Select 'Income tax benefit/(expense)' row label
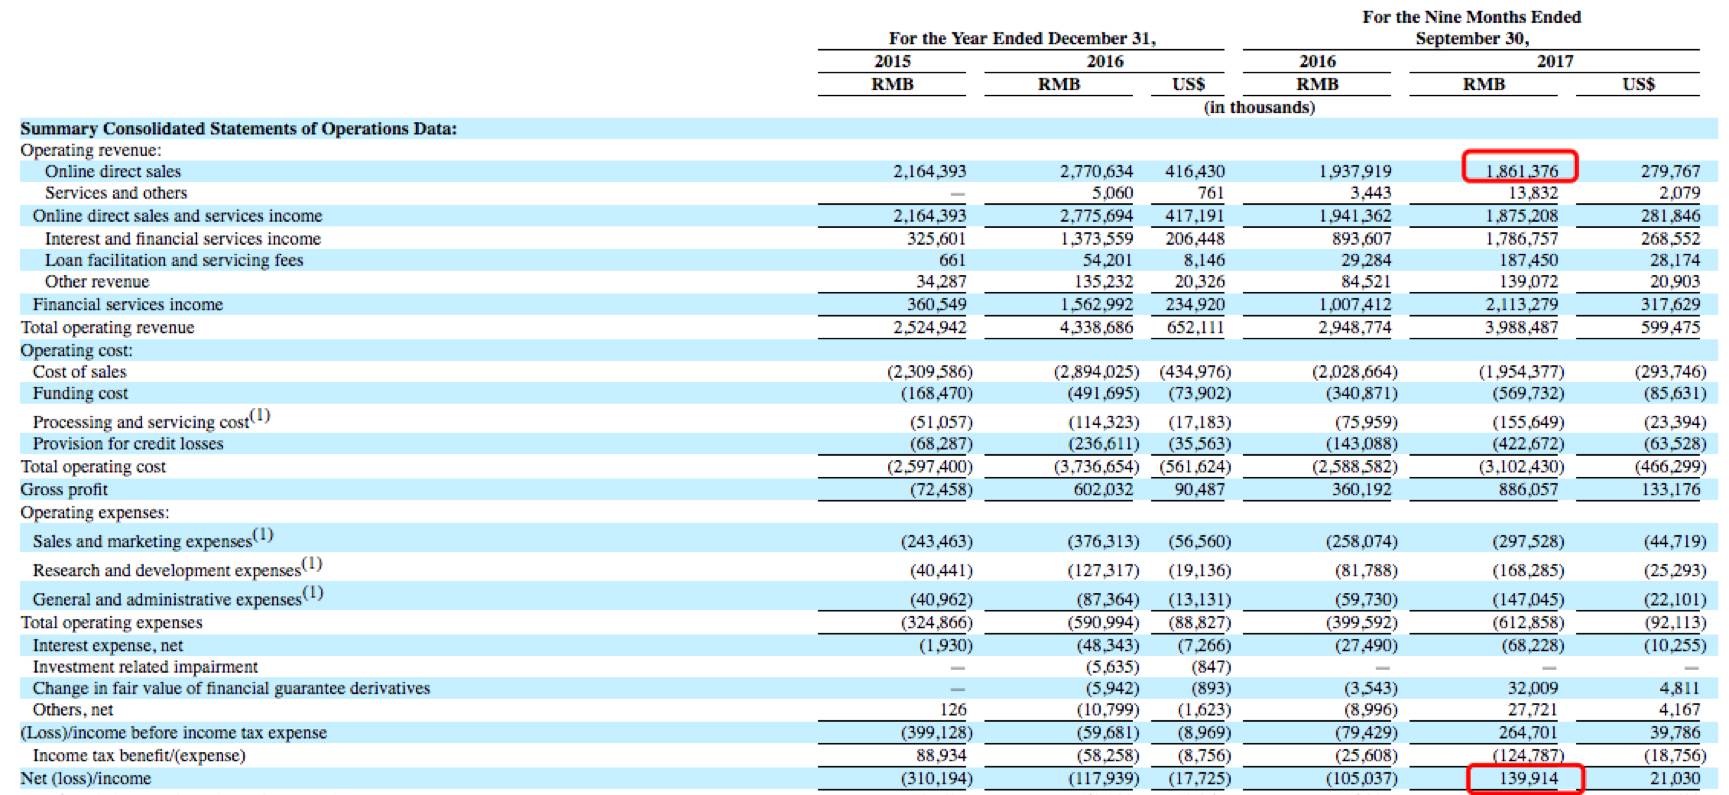 pos(139,755)
